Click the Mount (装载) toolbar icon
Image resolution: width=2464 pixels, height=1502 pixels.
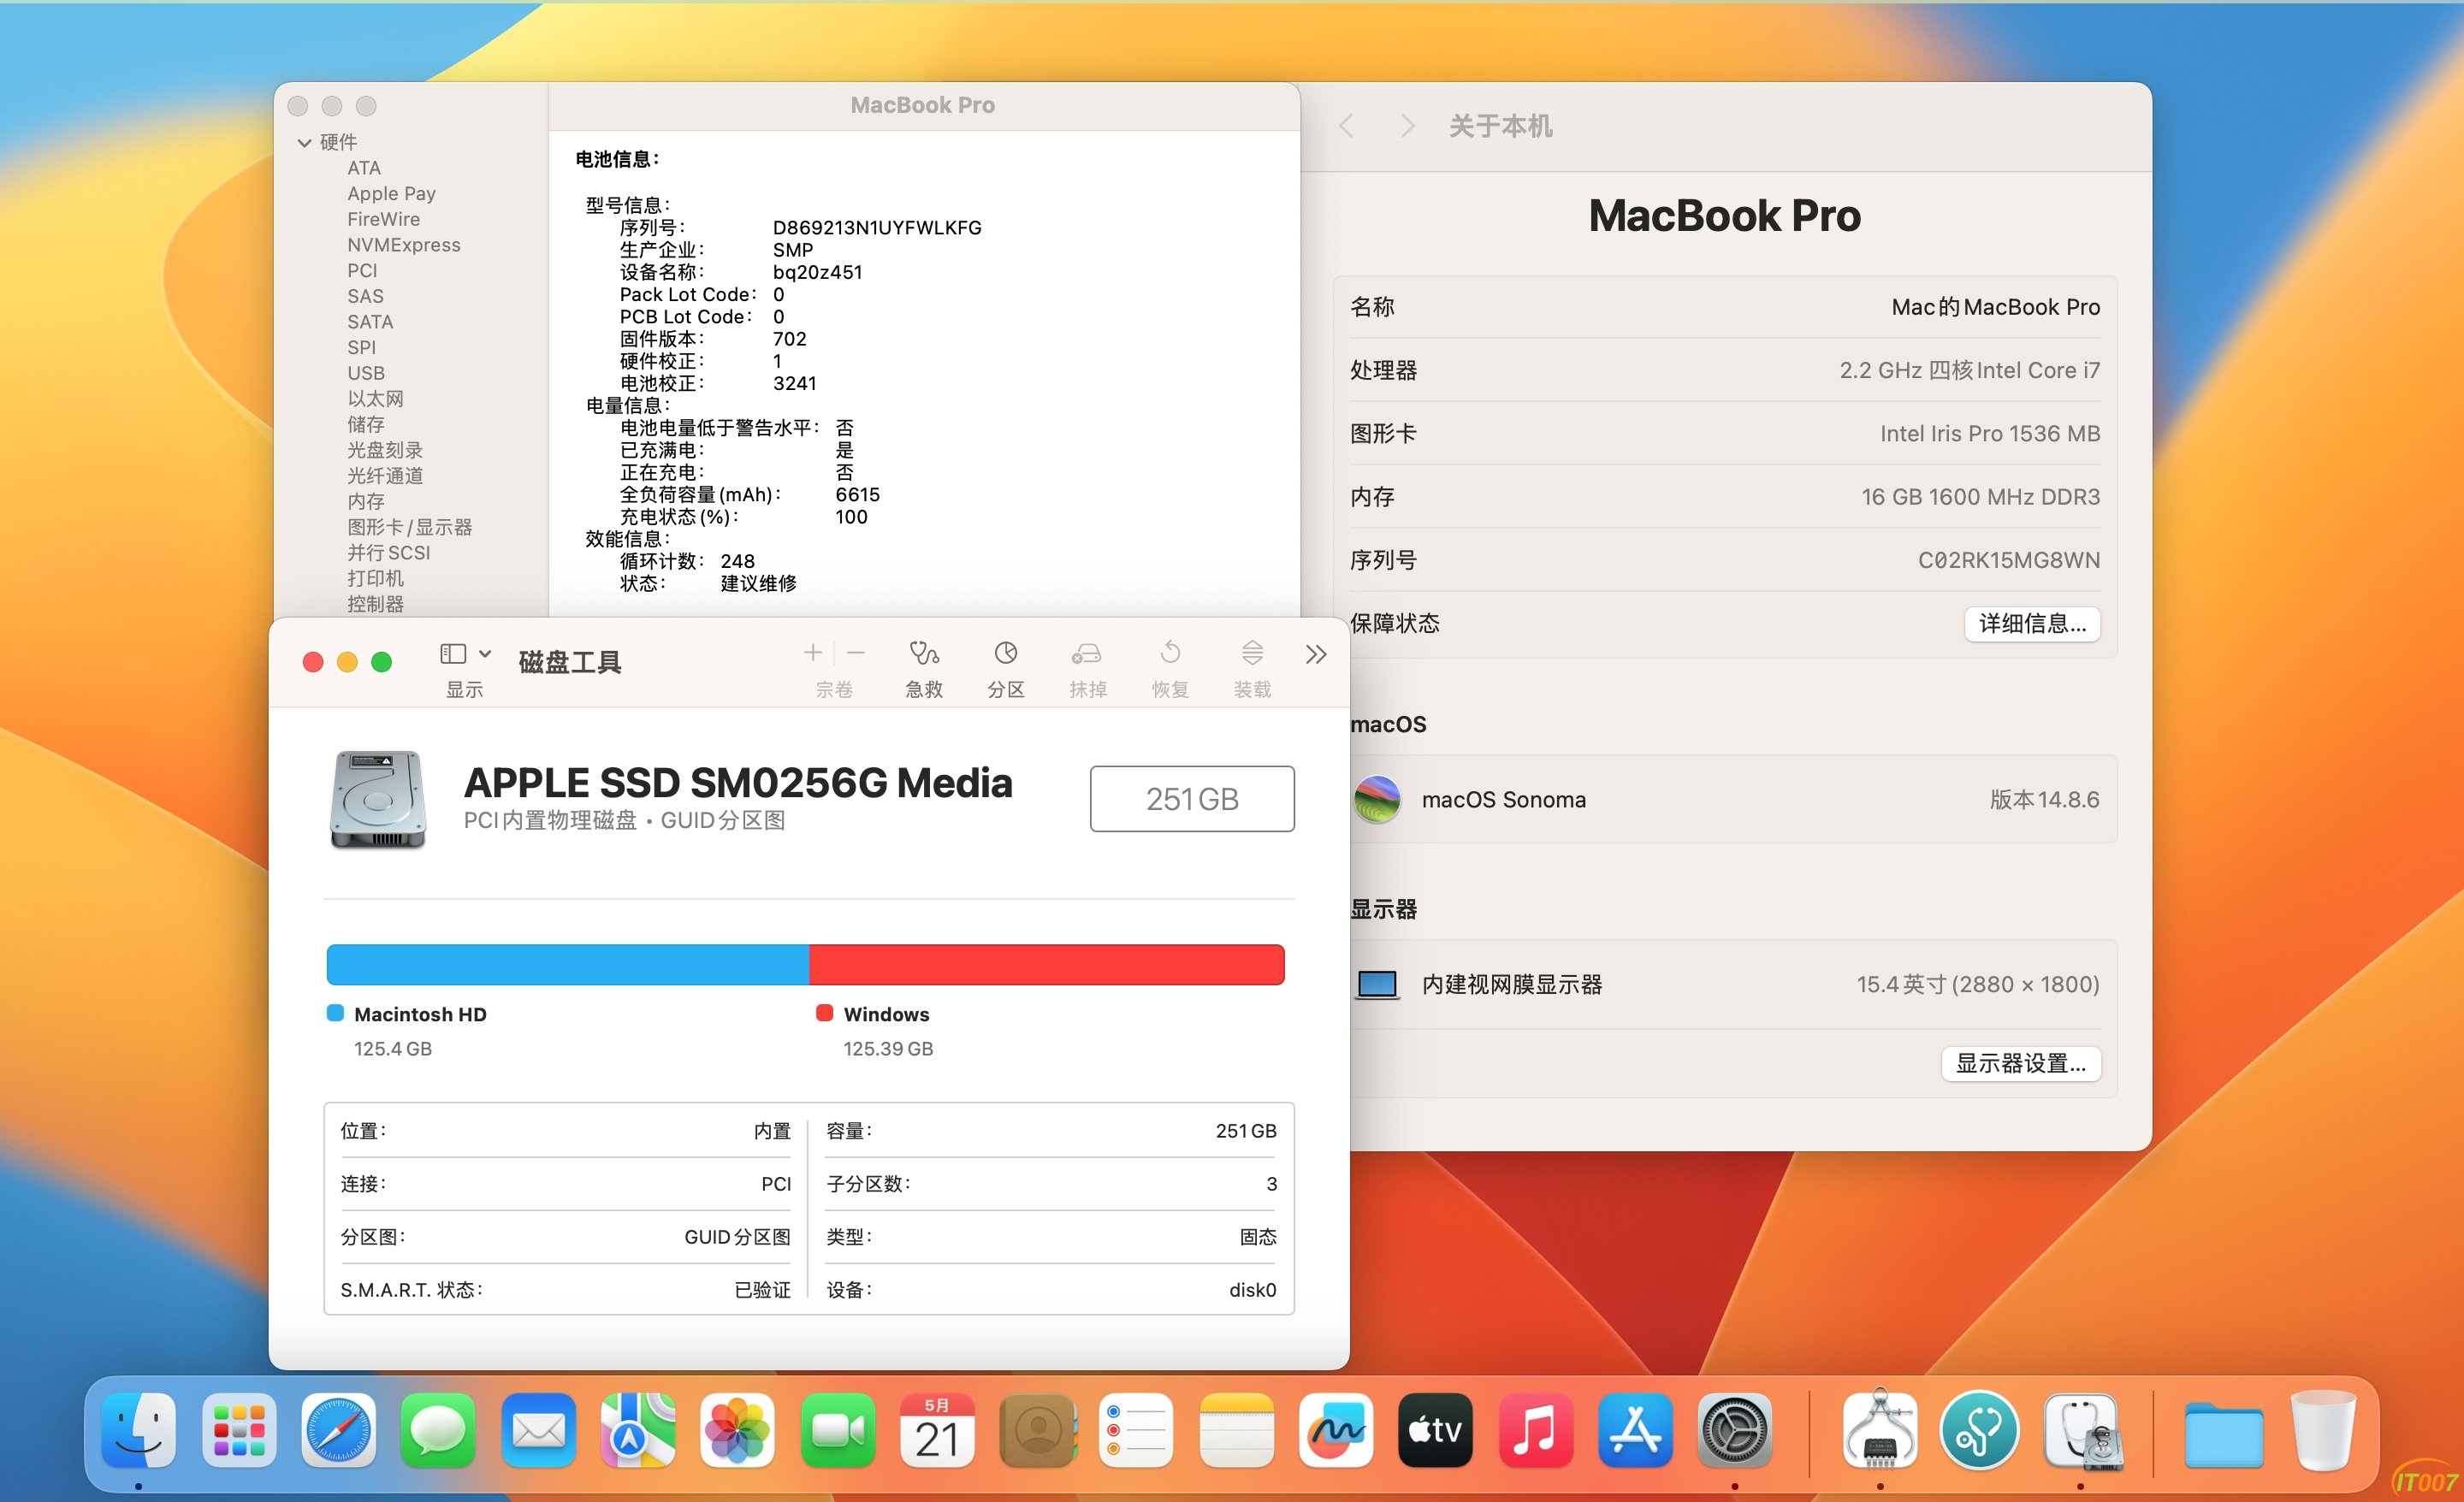coord(1252,654)
